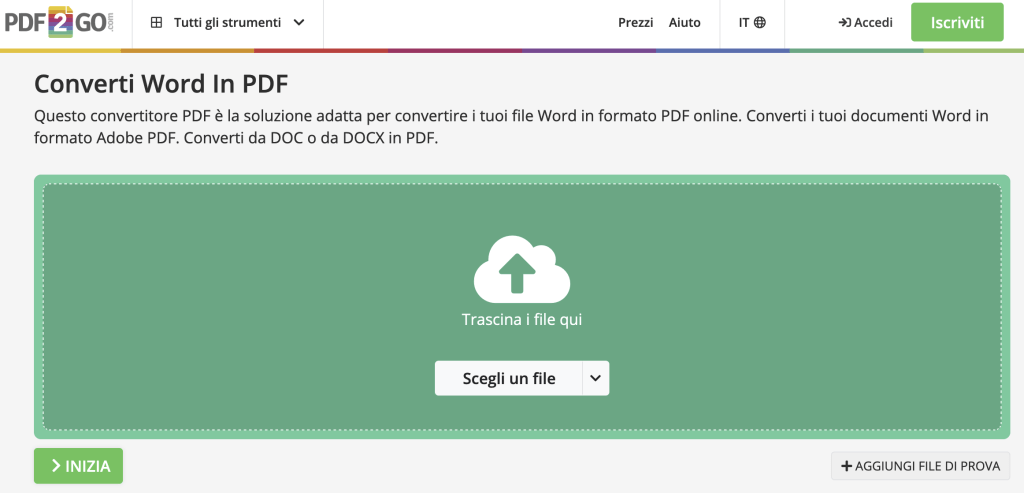Open the IT language selector
This screenshot has height=493, width=1024.
point(752,23)
